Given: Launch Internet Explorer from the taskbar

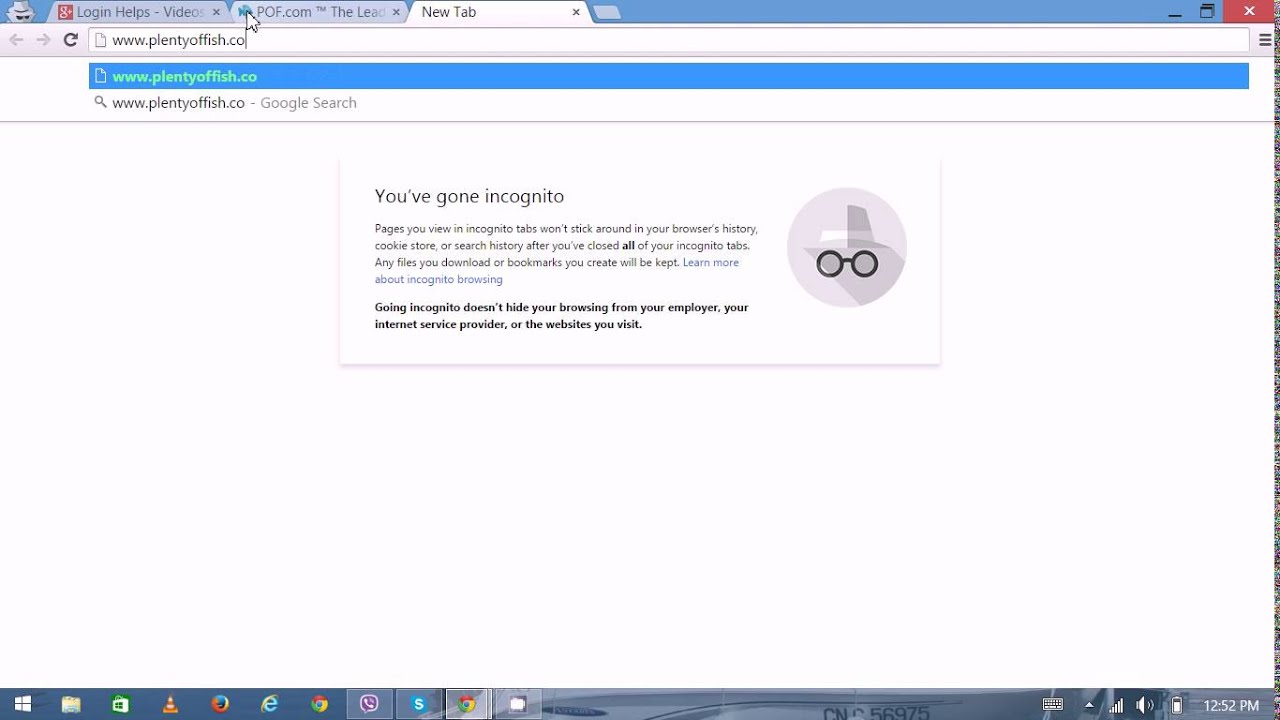Looking at the screenshot, I should tap(270, 704).
